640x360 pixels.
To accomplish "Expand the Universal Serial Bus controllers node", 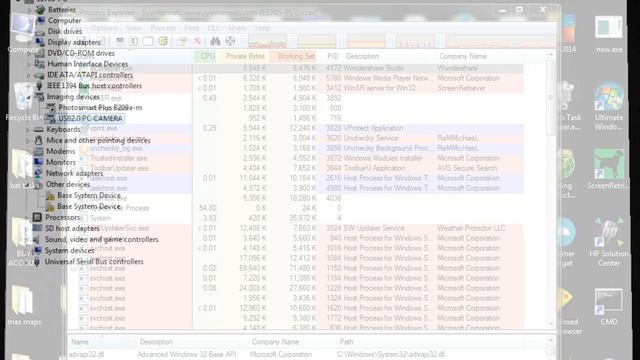I will coord(27,262).
